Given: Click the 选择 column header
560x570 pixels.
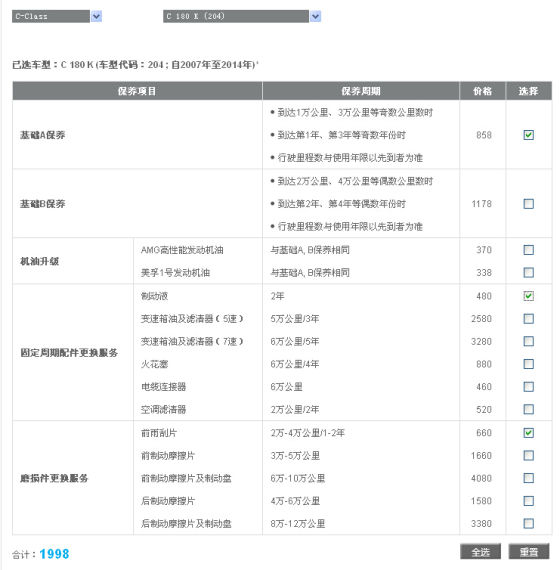Looking at the screenshot, I should click(528, 91).
